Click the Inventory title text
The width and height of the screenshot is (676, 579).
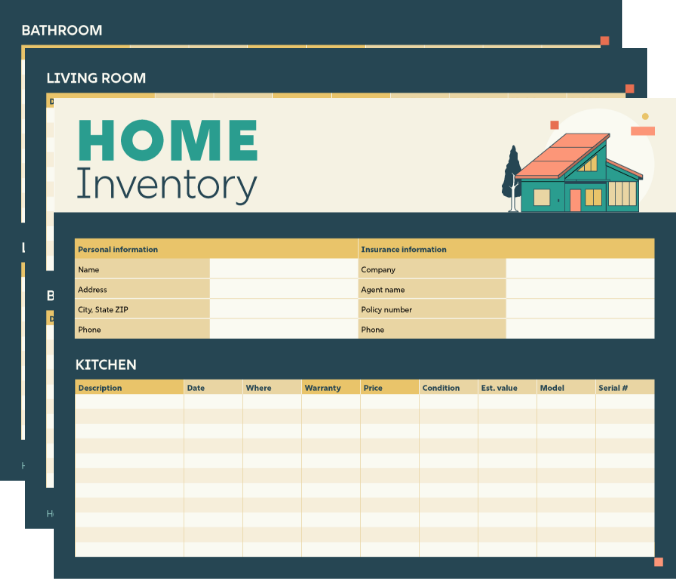click(x=167, y=186)
